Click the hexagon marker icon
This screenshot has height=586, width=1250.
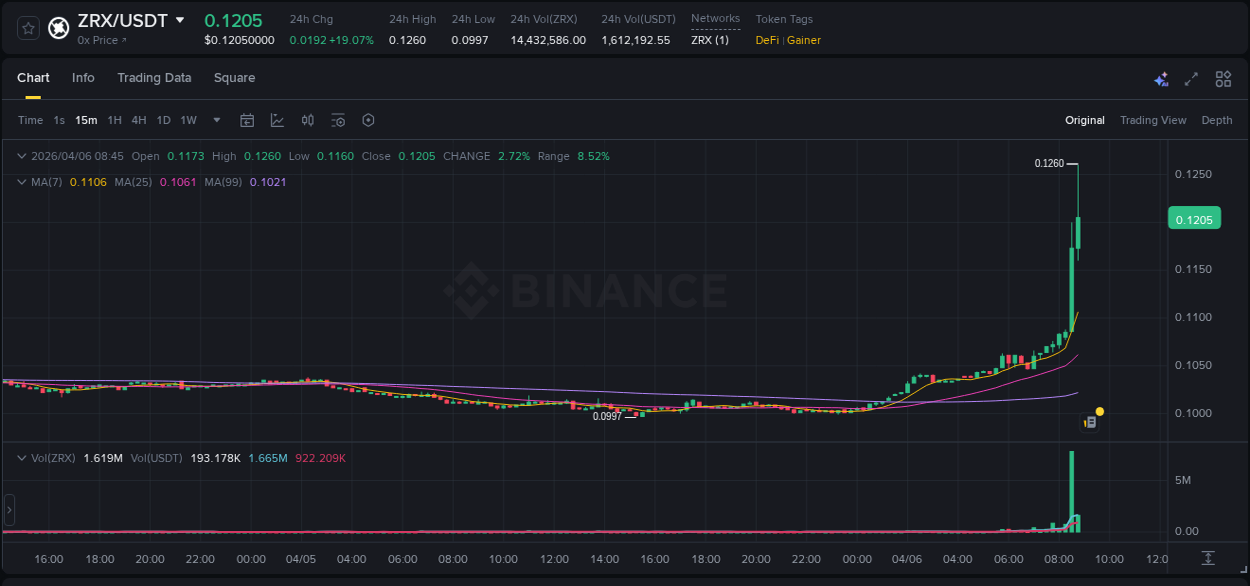coord(368,120)
